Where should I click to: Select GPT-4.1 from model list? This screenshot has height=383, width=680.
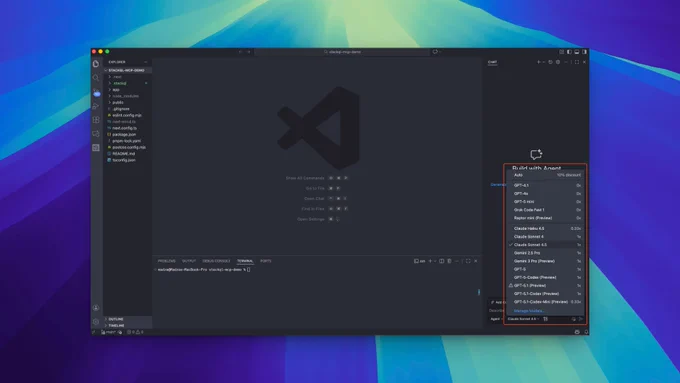coord(546,186)
